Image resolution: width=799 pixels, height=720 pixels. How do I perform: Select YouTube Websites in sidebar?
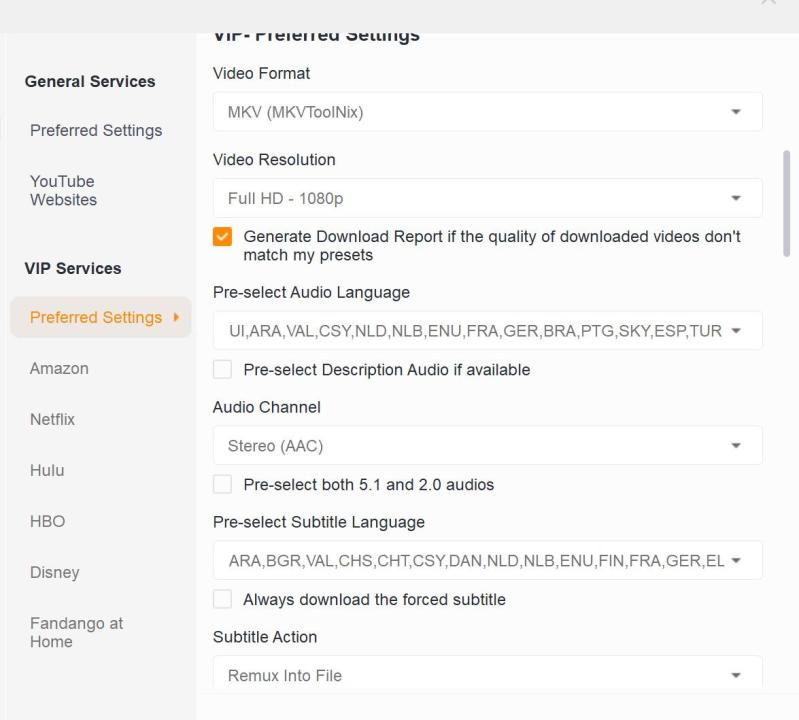[64, 190]
